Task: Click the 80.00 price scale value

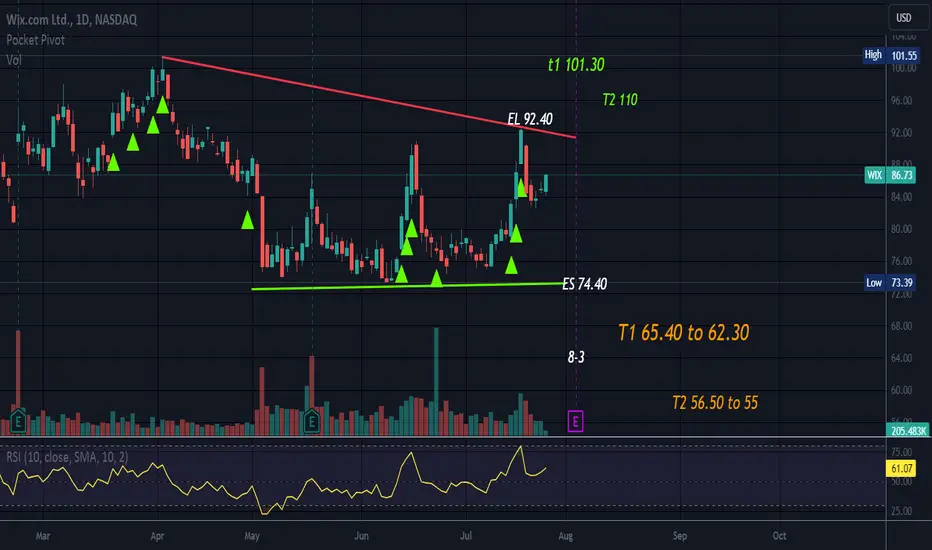Action: click(x=901, y=229)
